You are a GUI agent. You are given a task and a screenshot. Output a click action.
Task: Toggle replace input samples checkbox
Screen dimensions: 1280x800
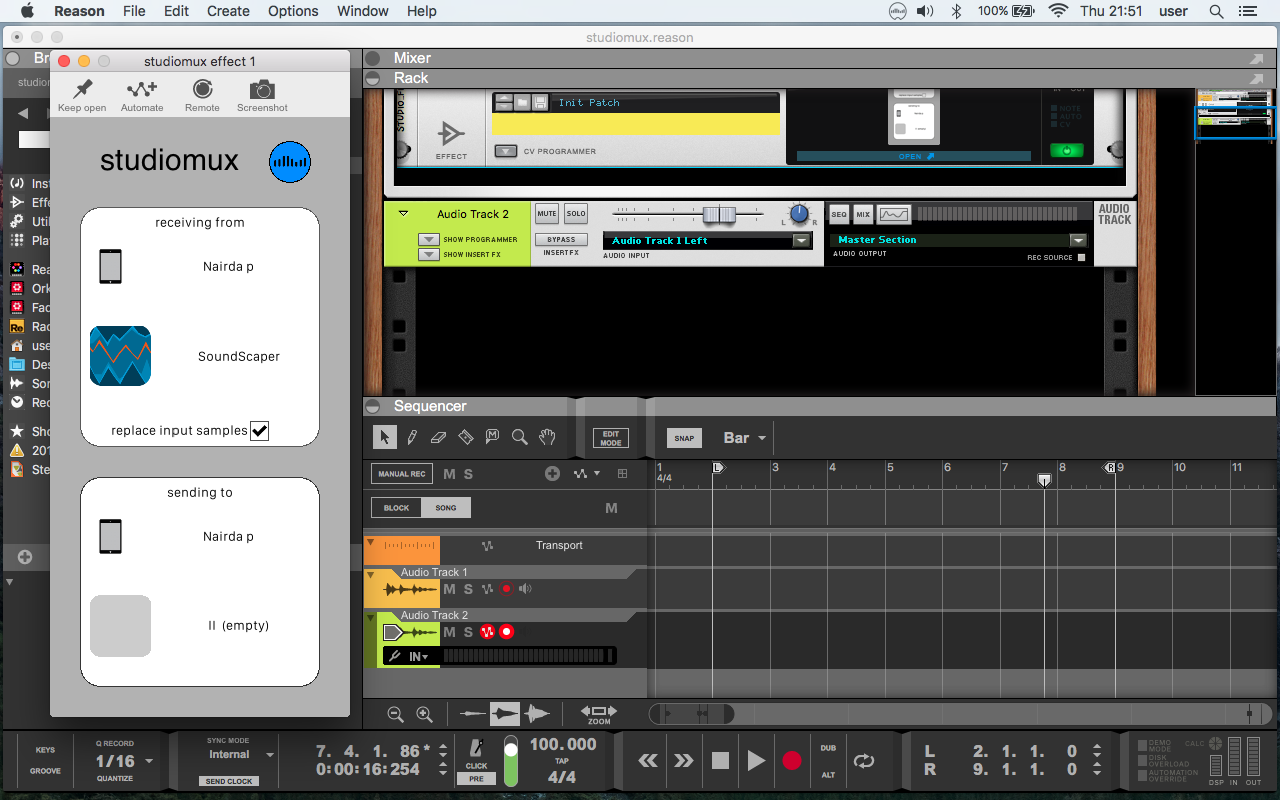(260, 431)
